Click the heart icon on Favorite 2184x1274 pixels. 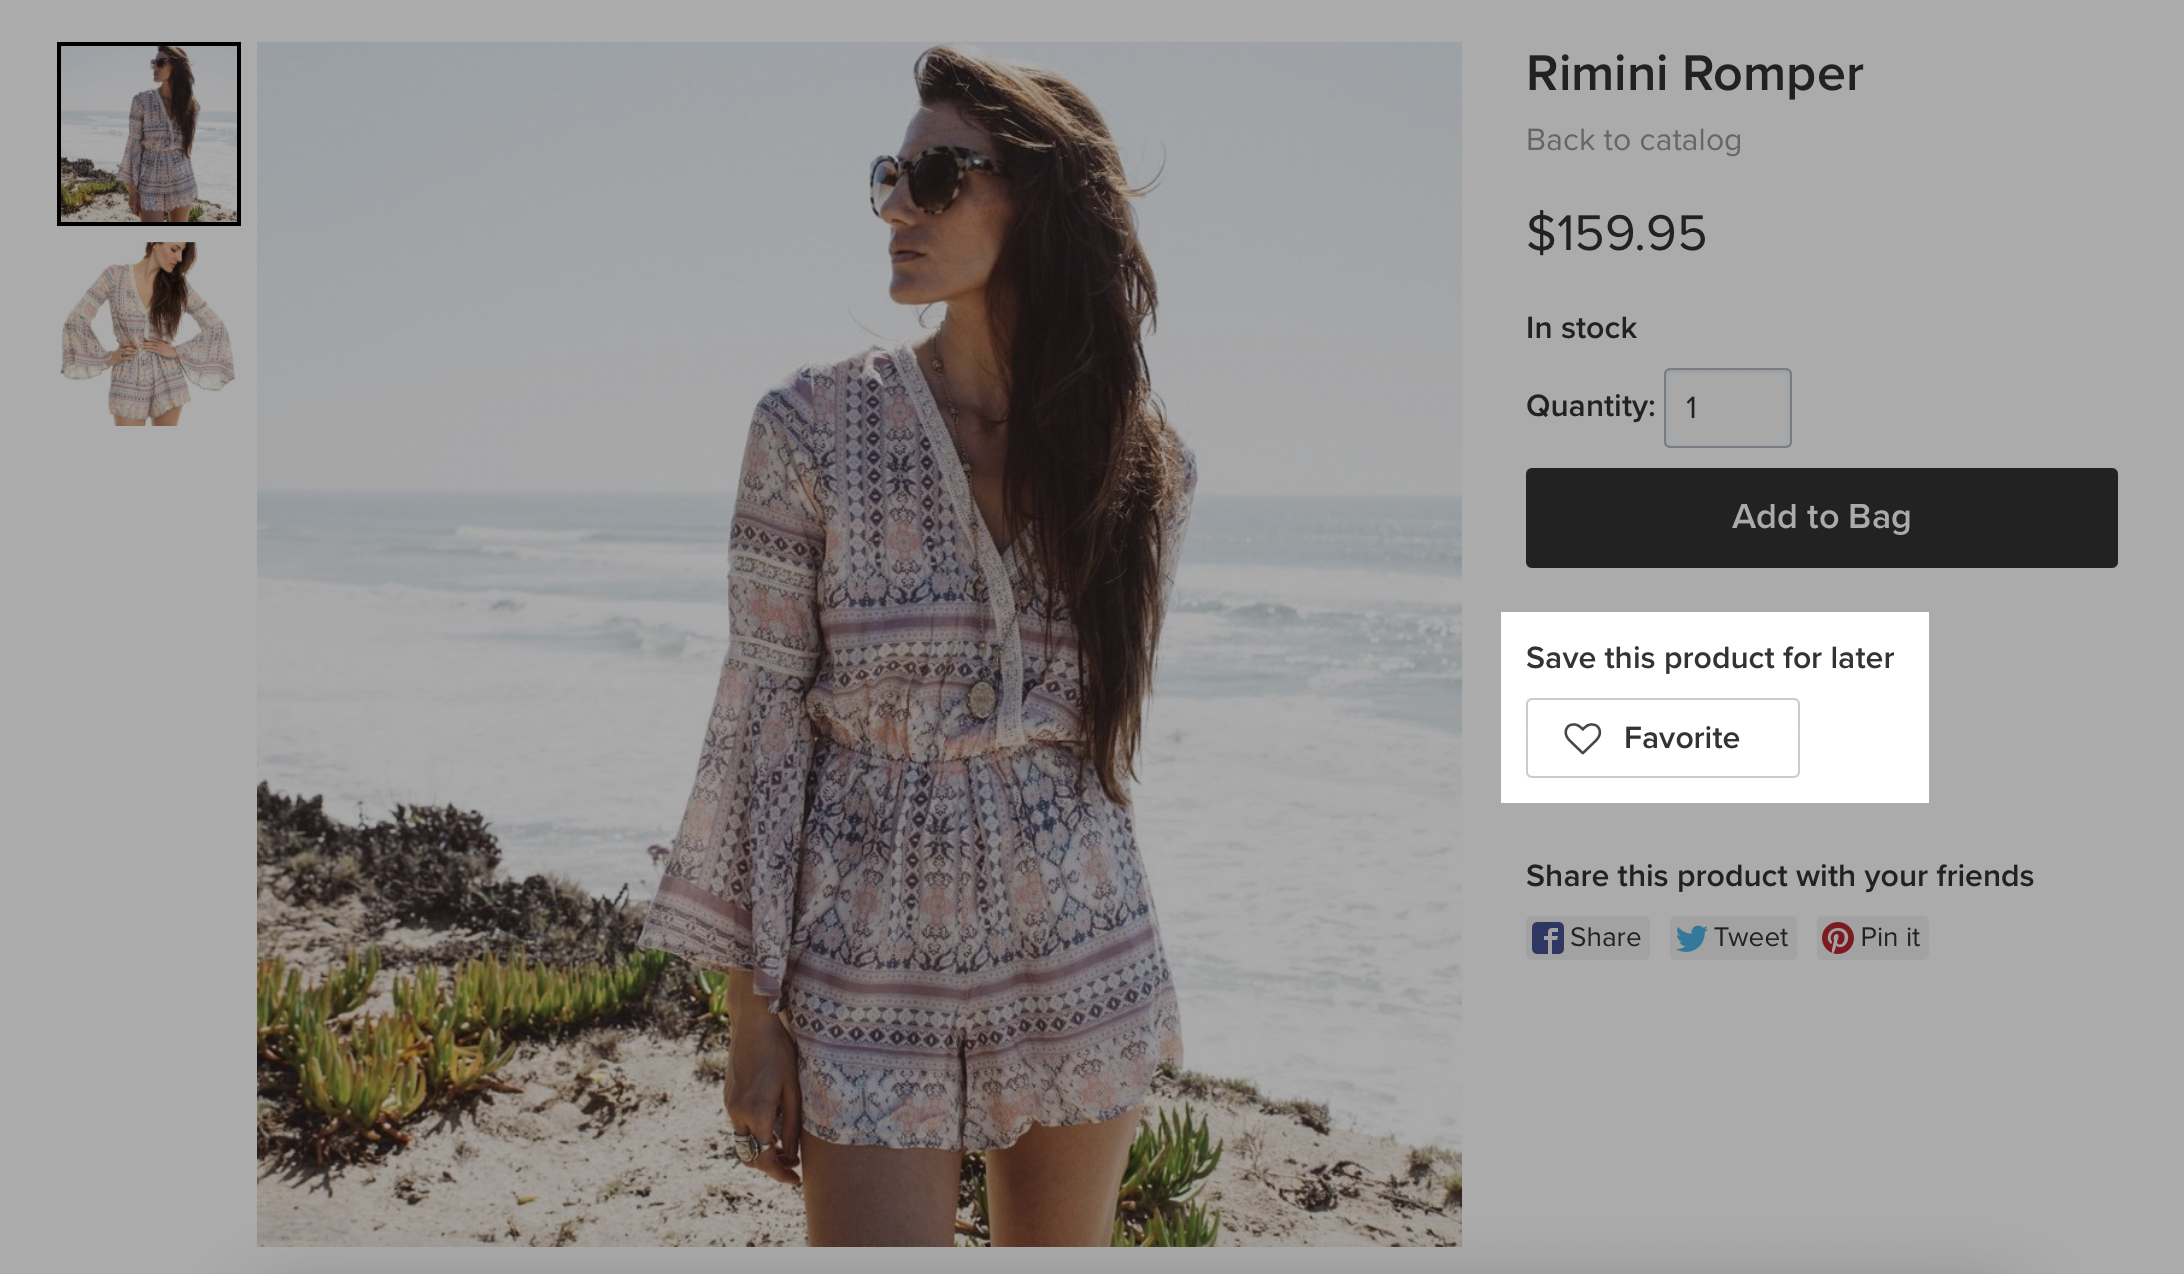pyautogui.click(x=1582, y=738)
